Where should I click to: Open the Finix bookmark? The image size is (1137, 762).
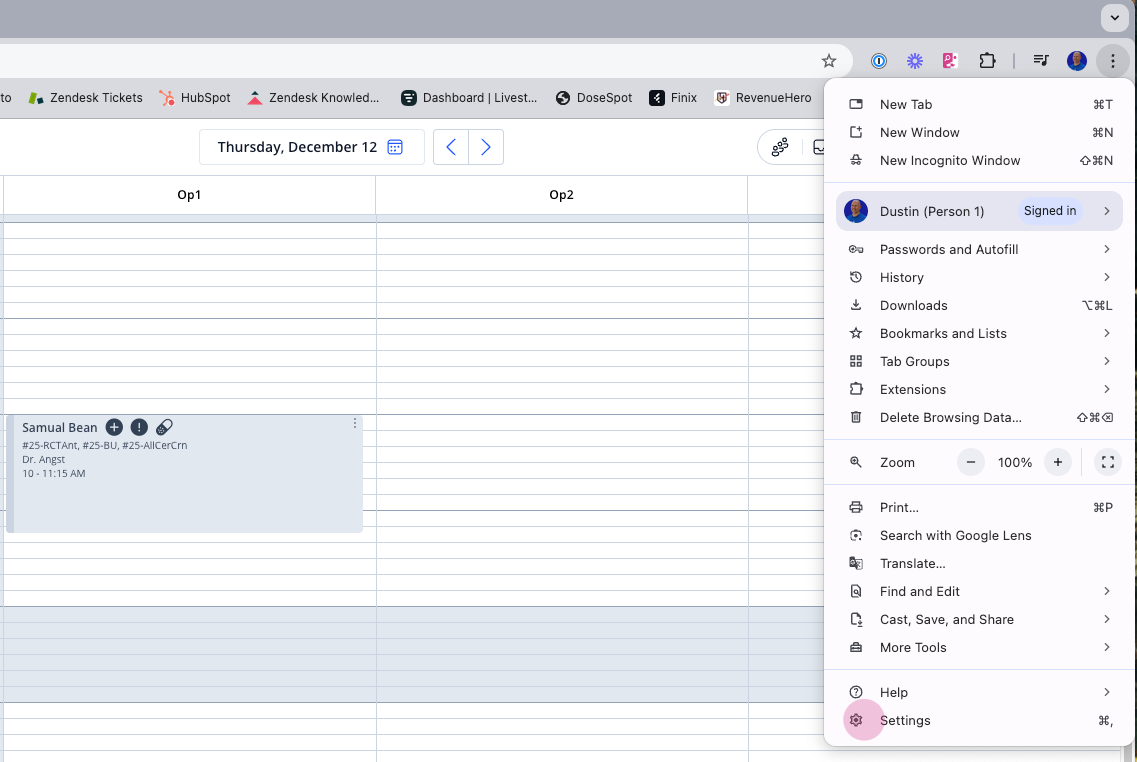pos(673,98)
